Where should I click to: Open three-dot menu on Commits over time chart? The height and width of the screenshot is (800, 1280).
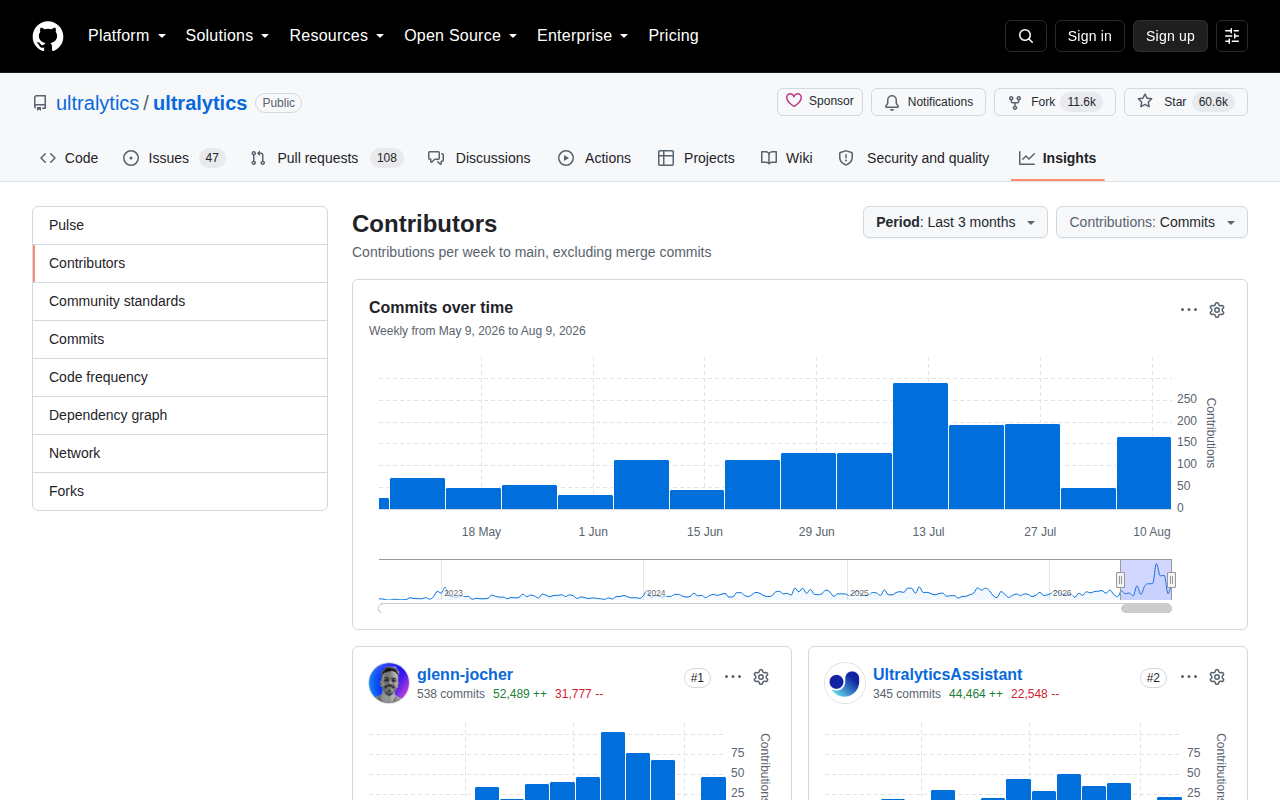click(1189, 310)
